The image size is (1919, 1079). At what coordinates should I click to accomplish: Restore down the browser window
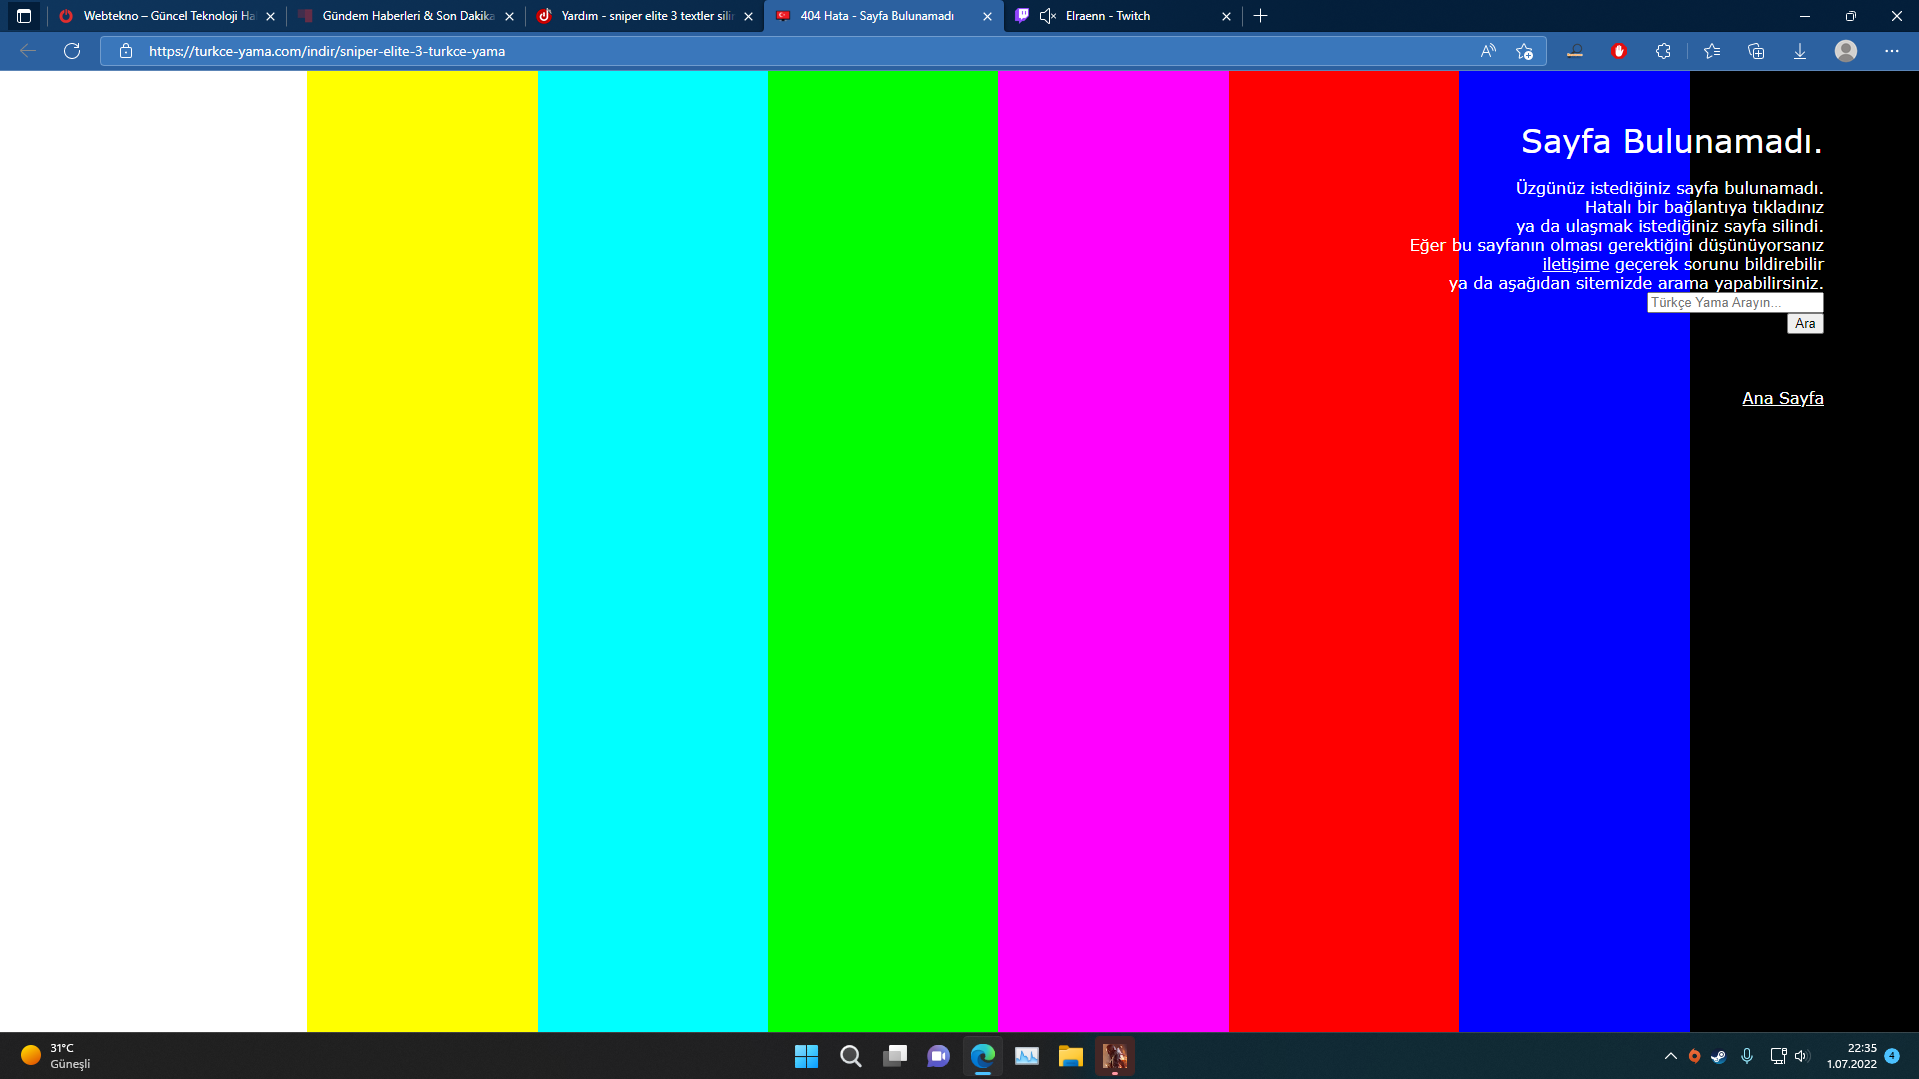pyautogui.click(x=1850, y=16)
